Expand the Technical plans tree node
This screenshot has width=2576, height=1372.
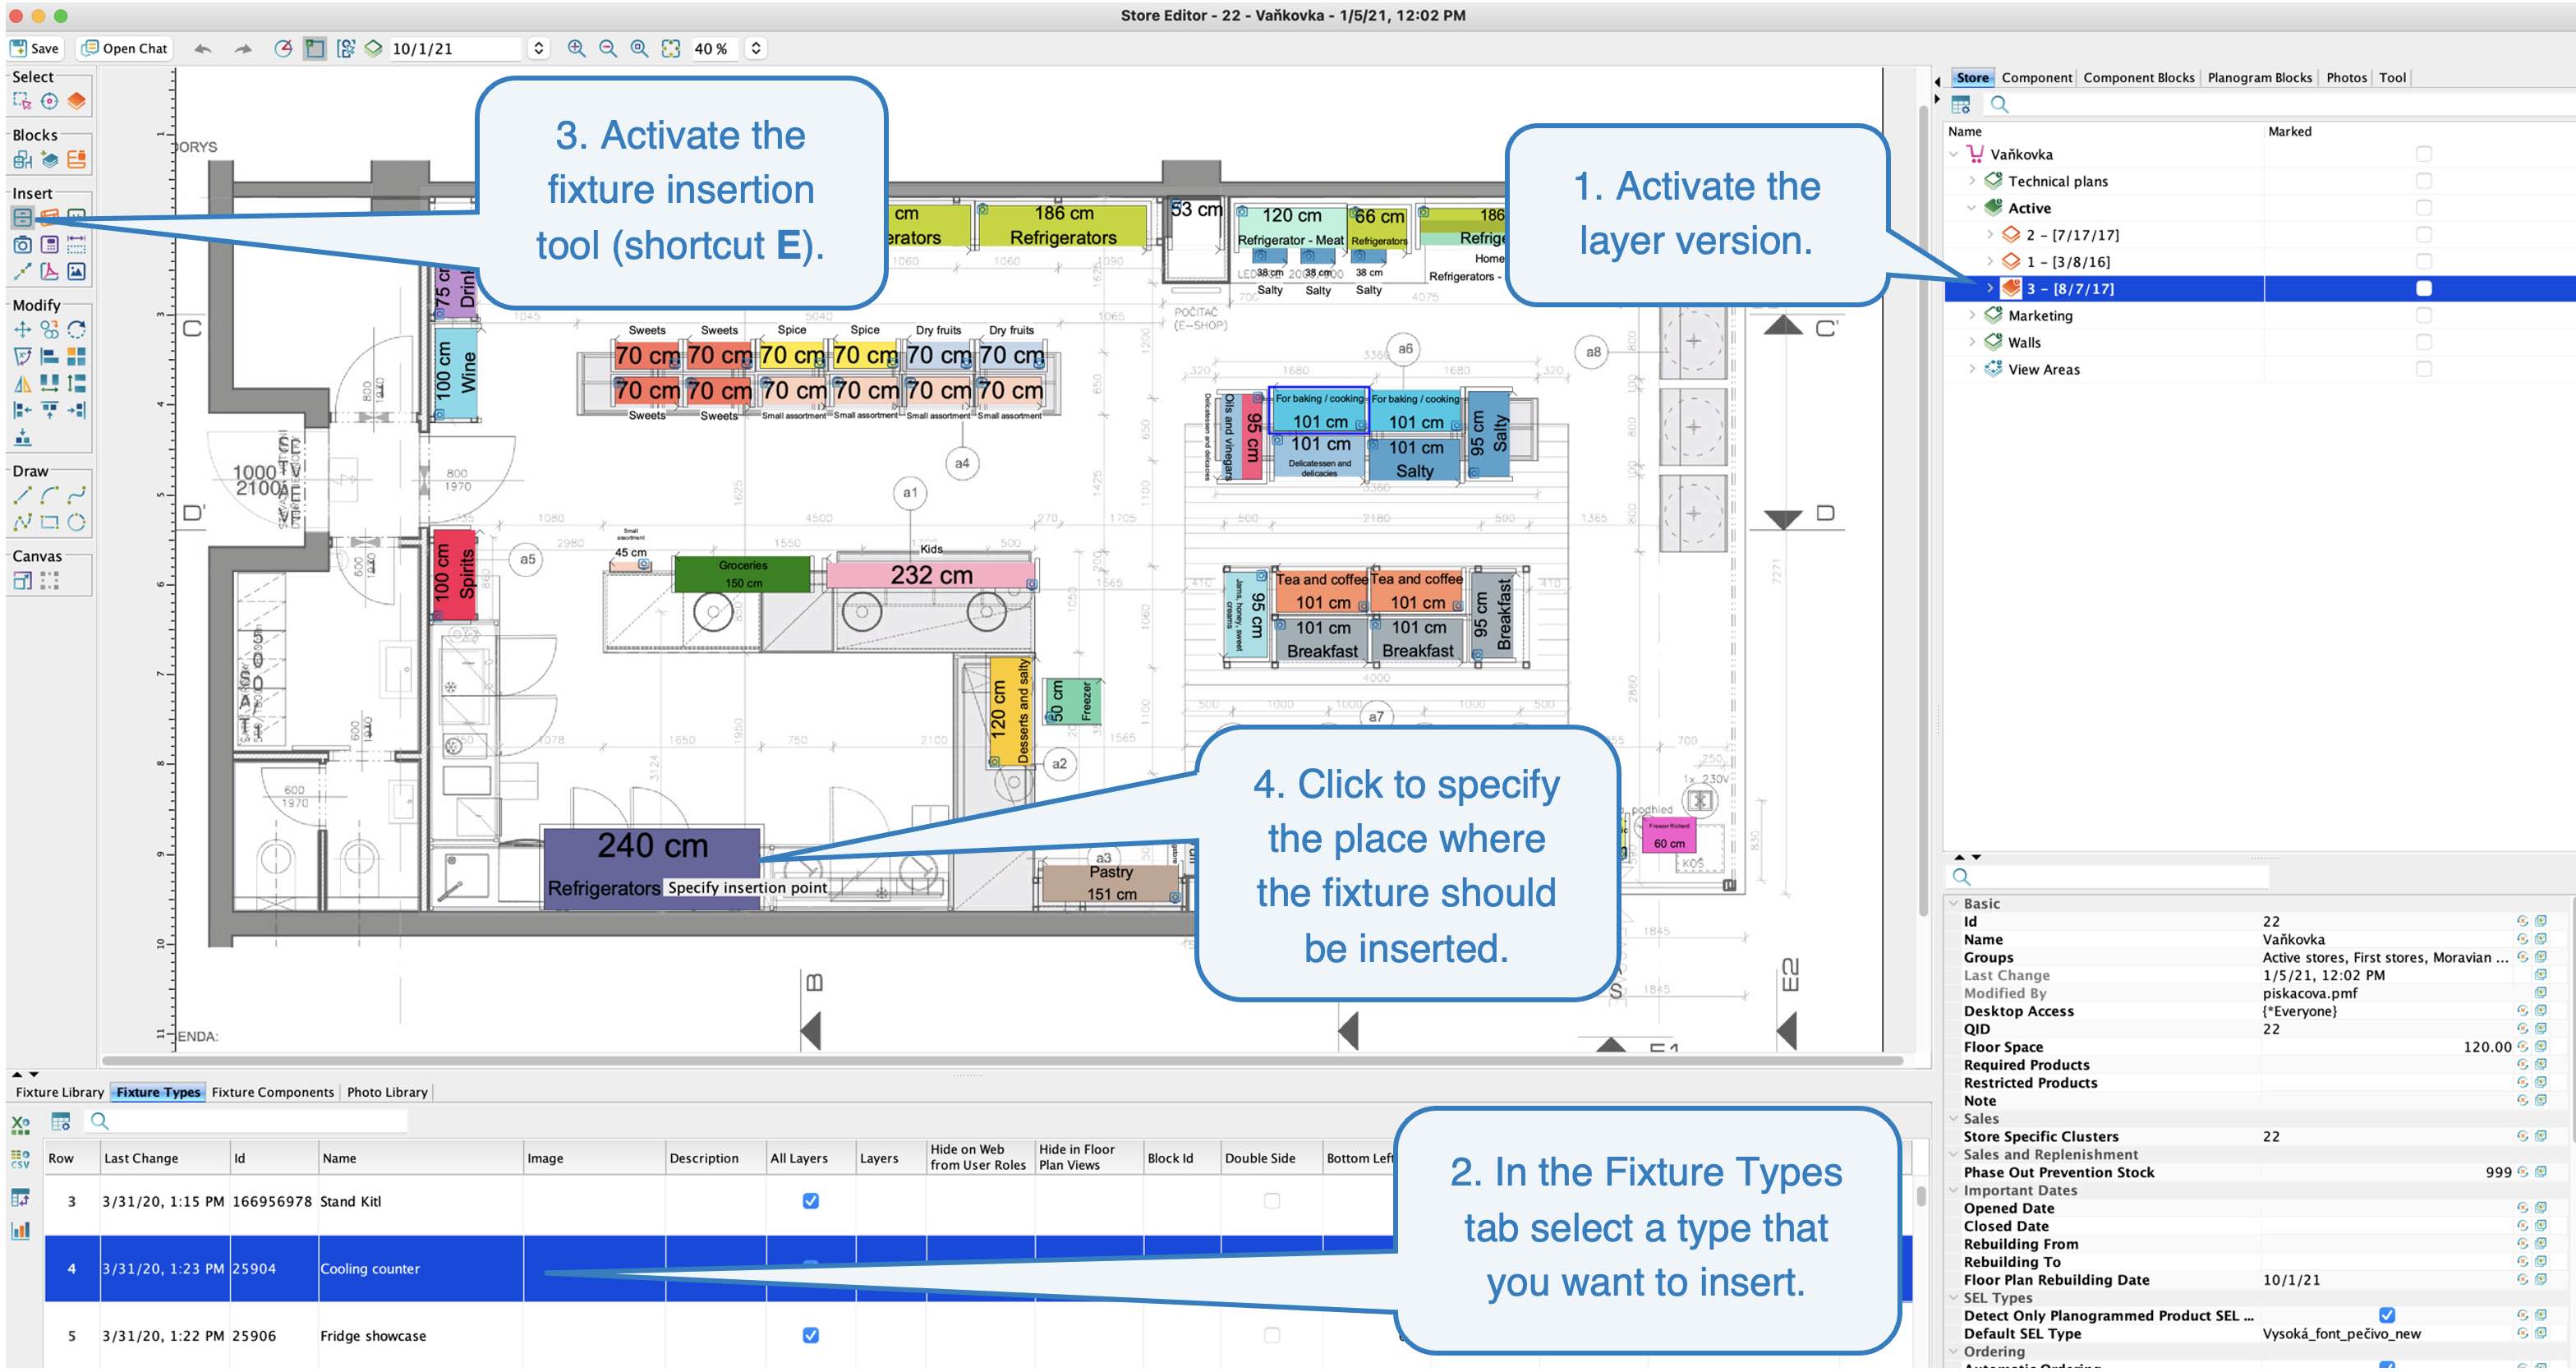(x=1971, y=181)
